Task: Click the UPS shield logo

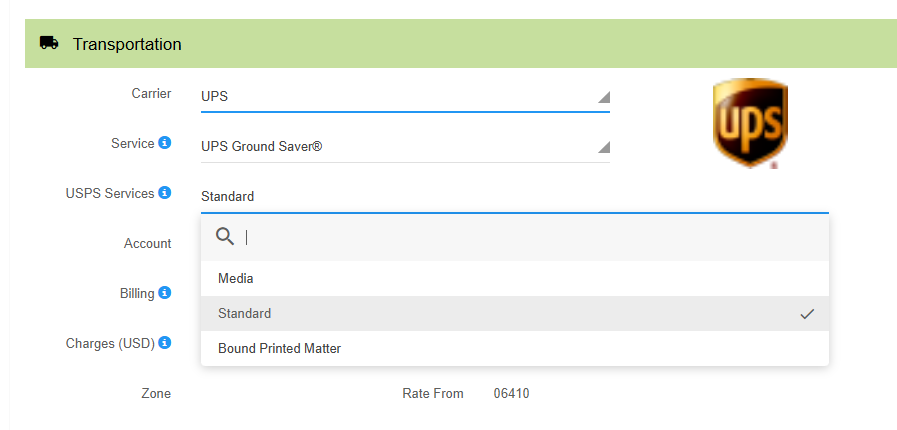Action: 750,123
